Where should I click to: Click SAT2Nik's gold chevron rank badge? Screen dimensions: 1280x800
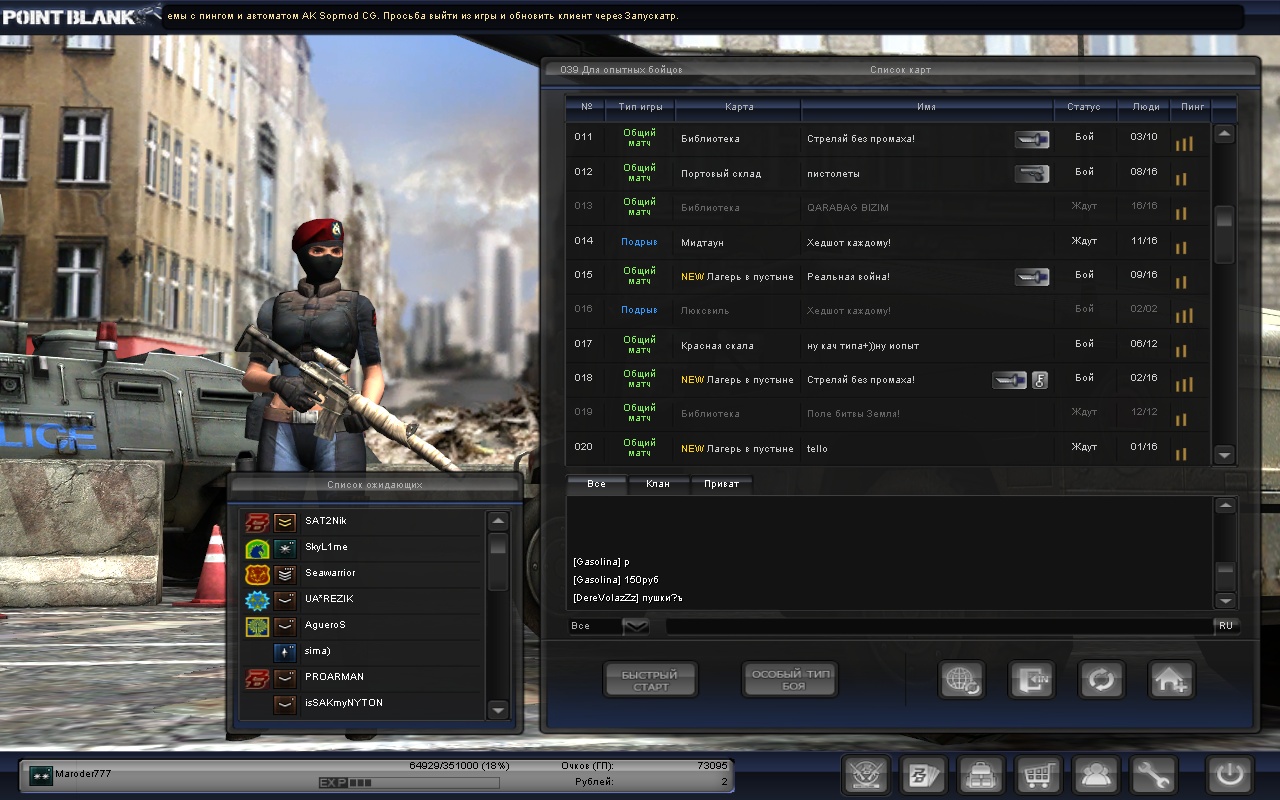(x=286, y=521)
